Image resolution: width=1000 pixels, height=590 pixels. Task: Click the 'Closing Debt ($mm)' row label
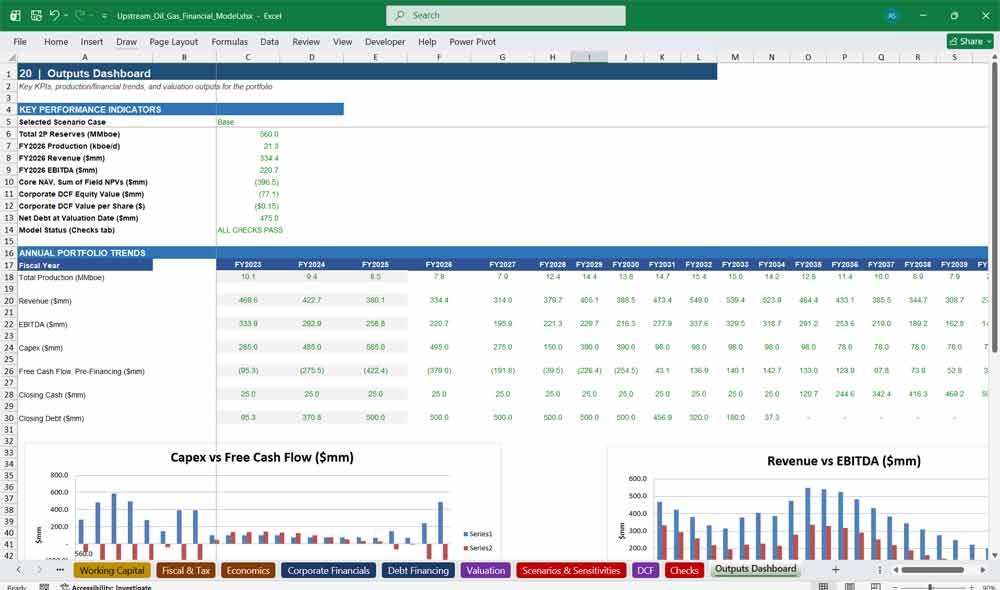51,418
